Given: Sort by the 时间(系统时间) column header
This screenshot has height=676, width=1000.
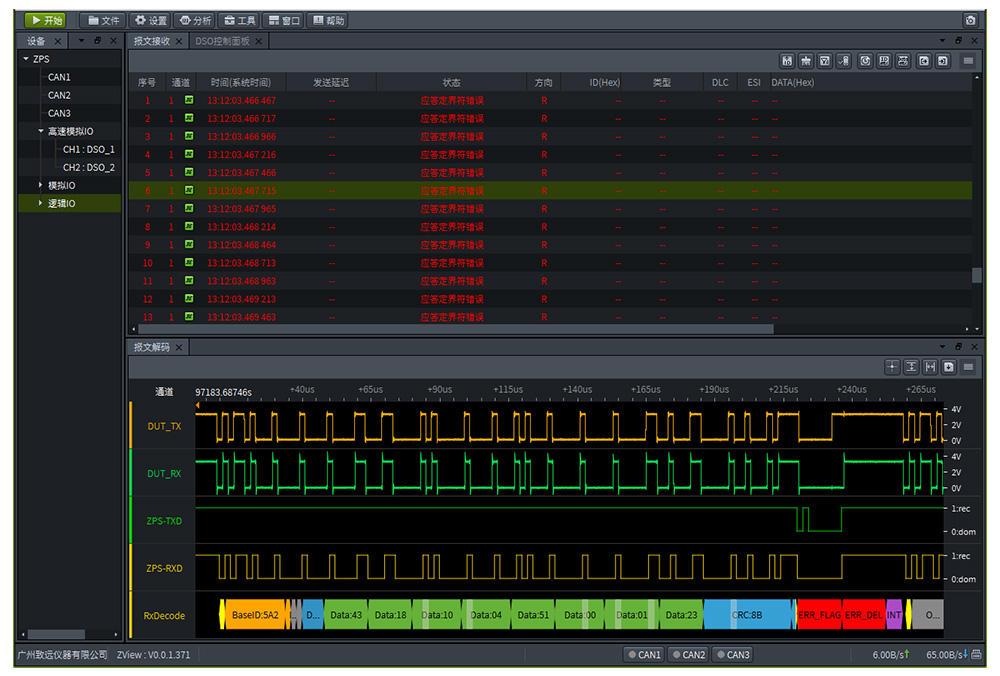Looking at the screenshot, I should pos(241,82).
